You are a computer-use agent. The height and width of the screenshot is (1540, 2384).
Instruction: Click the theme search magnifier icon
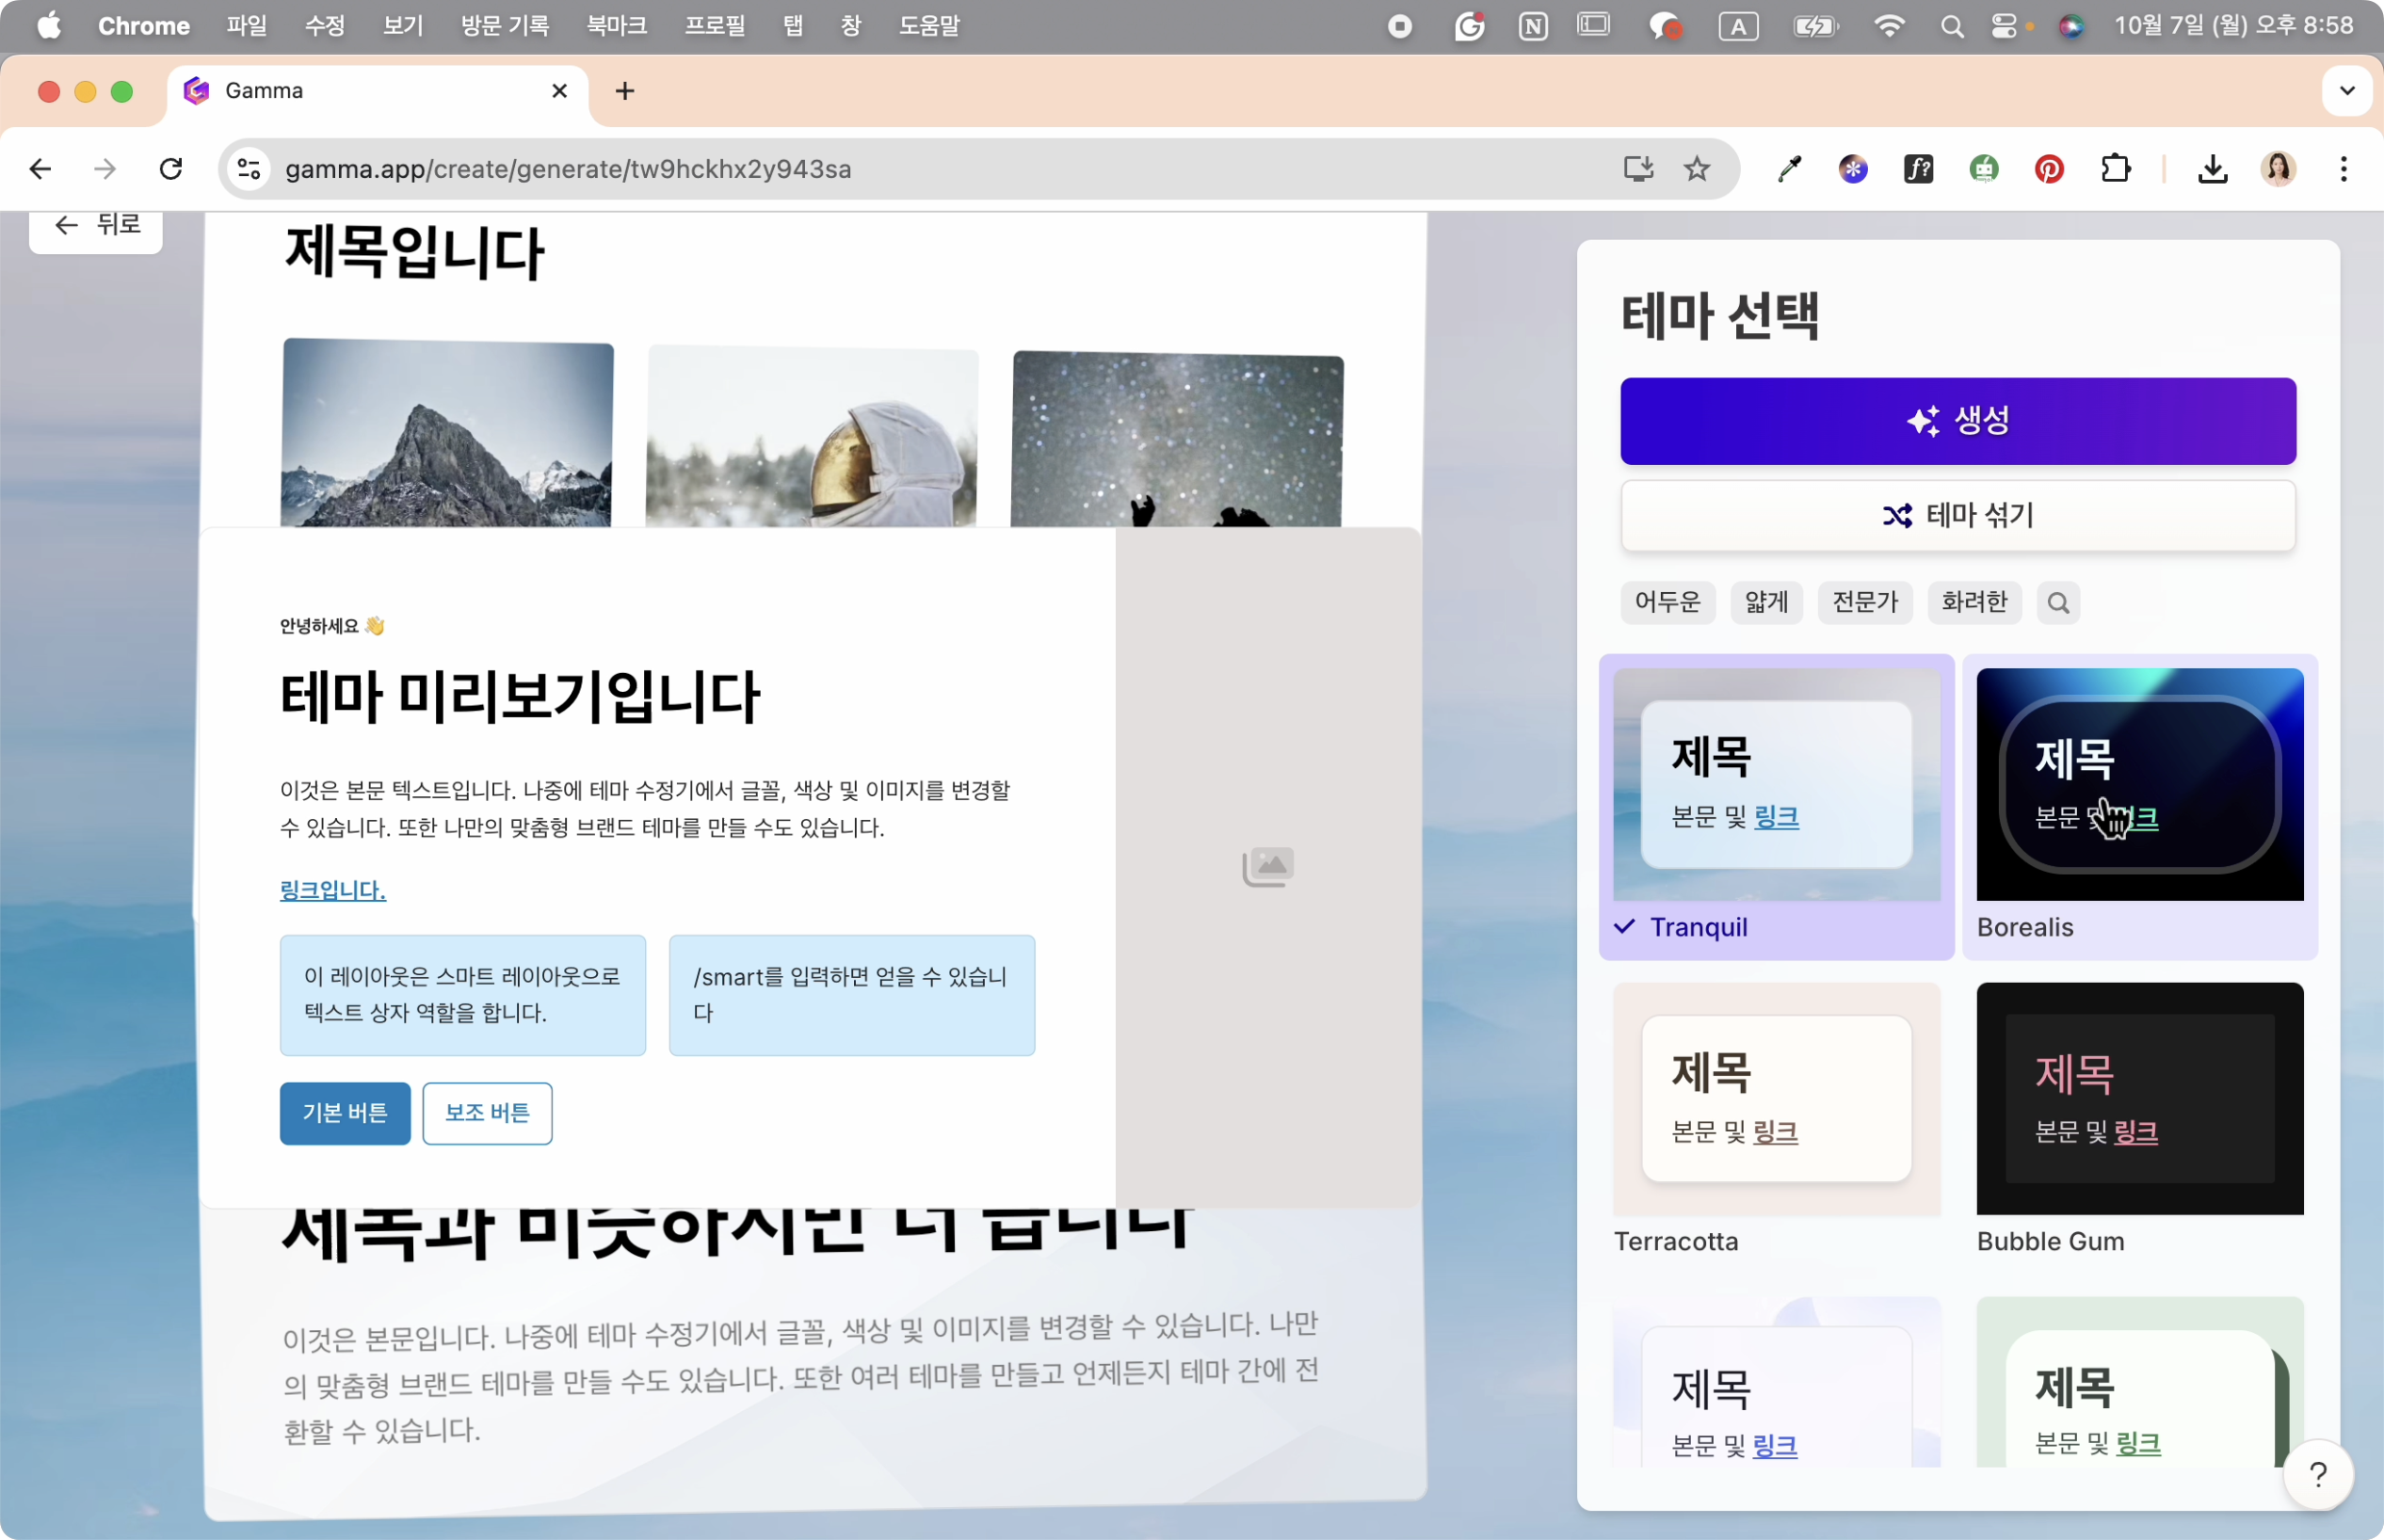click(x=2057, y=602)
